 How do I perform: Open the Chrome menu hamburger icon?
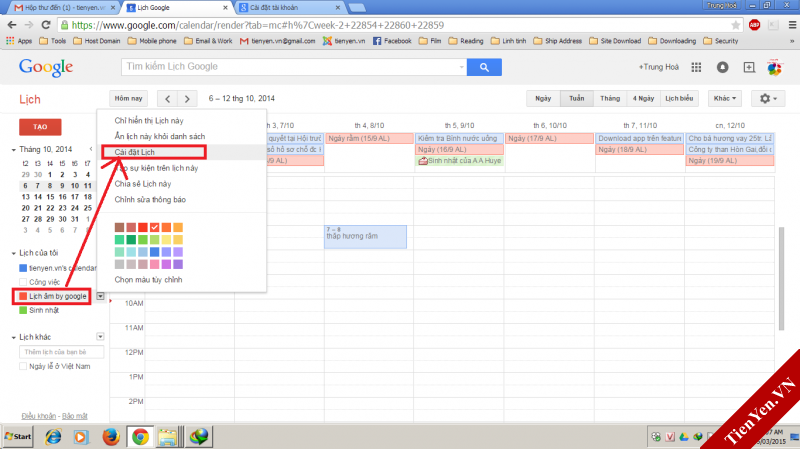tap(792, 25)
